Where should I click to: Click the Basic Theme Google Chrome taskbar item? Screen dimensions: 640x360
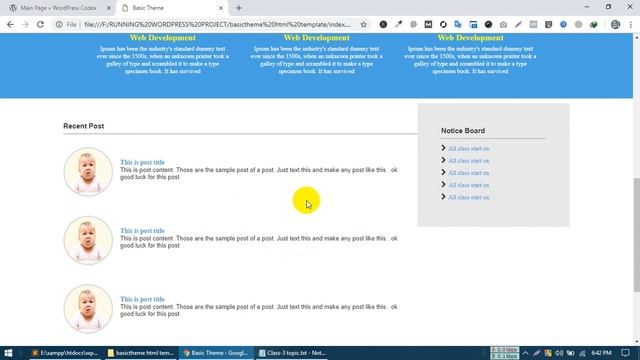(216, 353)
